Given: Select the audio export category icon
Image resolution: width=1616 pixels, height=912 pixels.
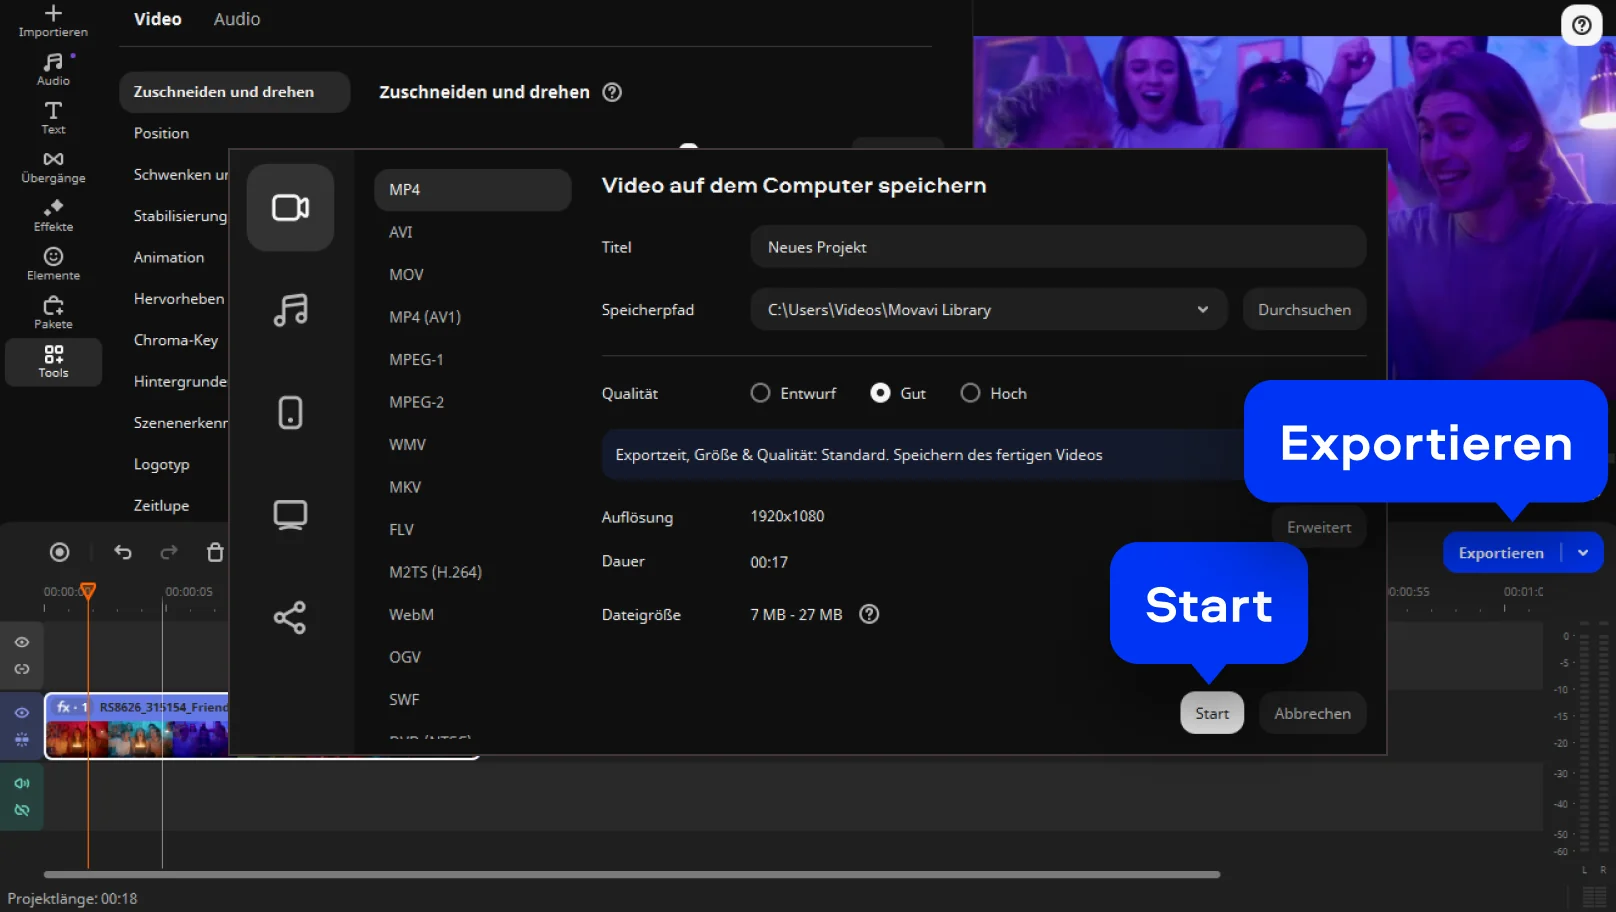Looking at the screenshot, I should coord(290,310).
